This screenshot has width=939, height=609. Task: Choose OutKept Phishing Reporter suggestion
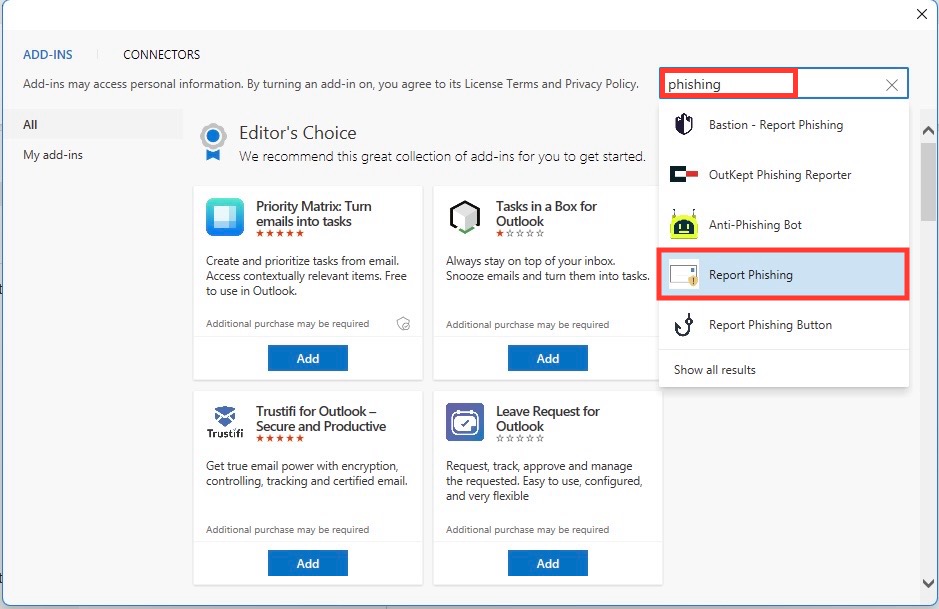(x=783, y=174)
